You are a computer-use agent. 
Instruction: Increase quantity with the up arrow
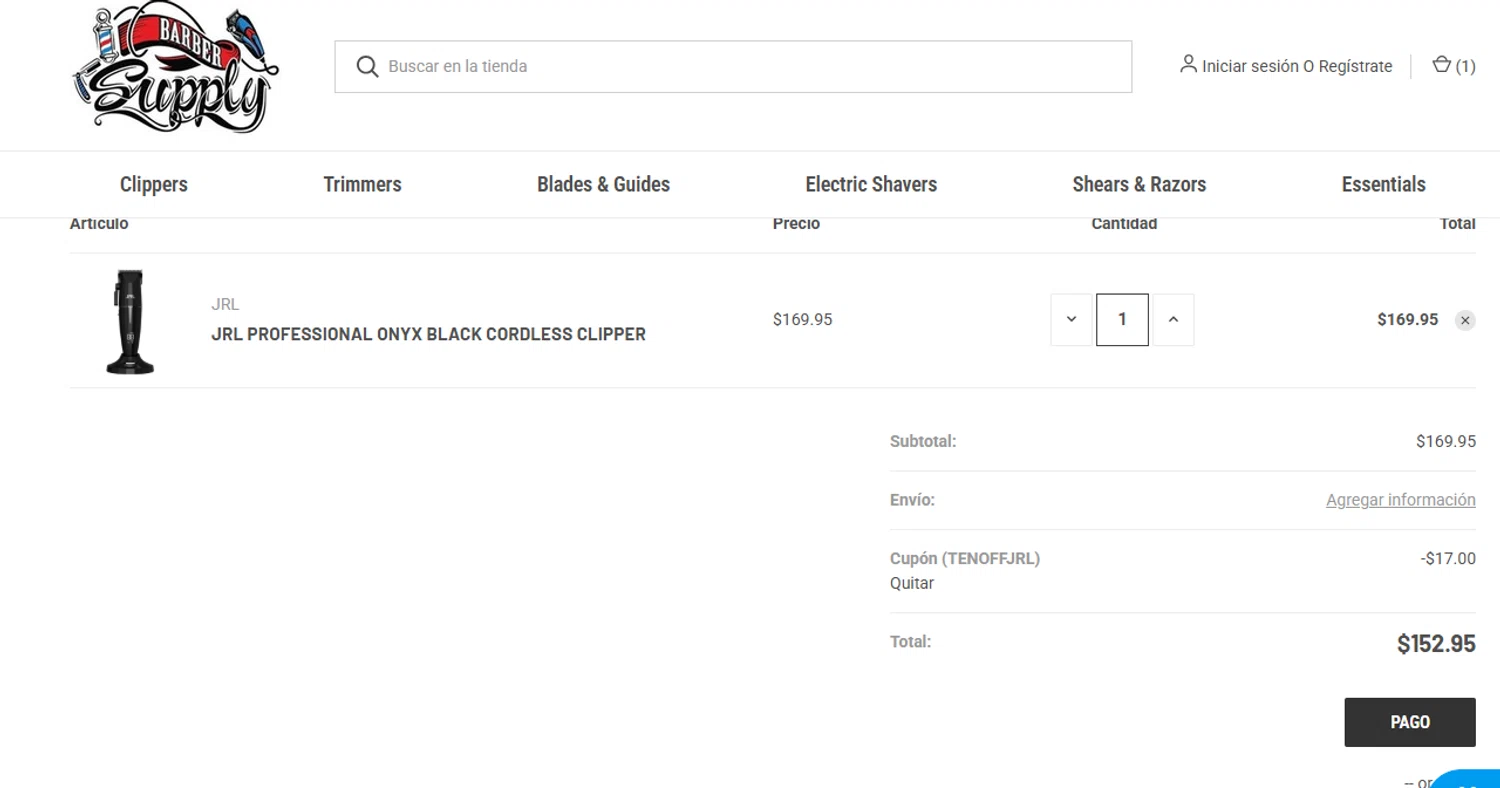tap(1173, 320)
